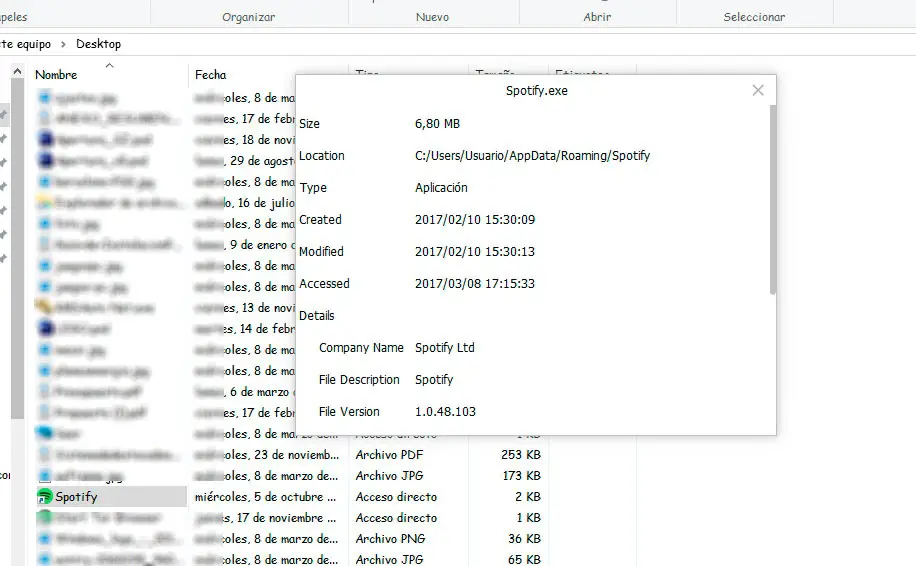Click the '13 de novi' date cell

pyautogui.click(x=245, y=308)
